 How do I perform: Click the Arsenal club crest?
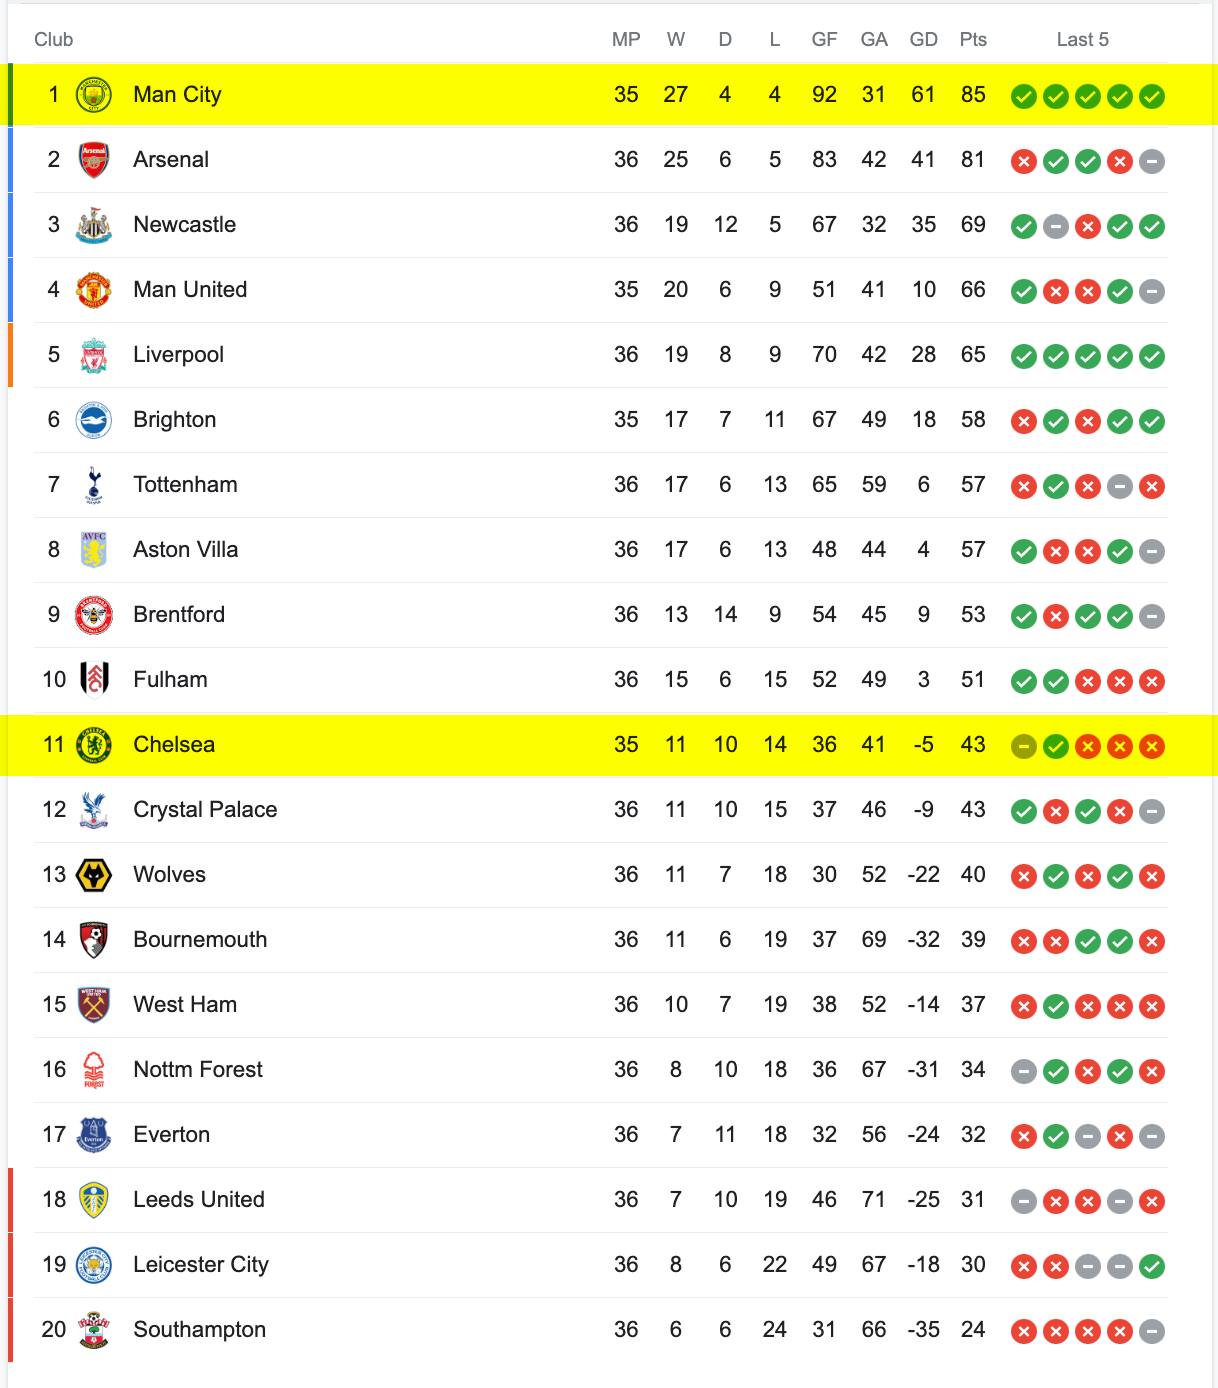94,160
